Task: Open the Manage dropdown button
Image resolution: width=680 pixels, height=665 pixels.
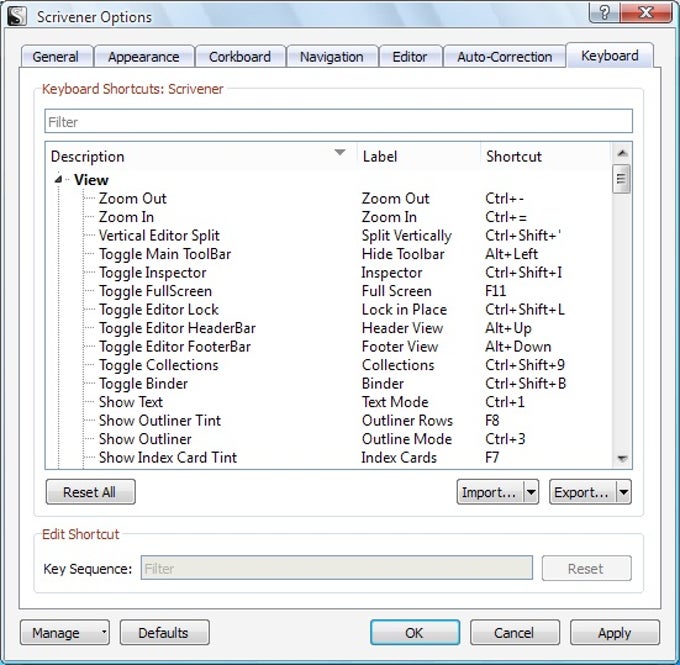Action: 65,632
